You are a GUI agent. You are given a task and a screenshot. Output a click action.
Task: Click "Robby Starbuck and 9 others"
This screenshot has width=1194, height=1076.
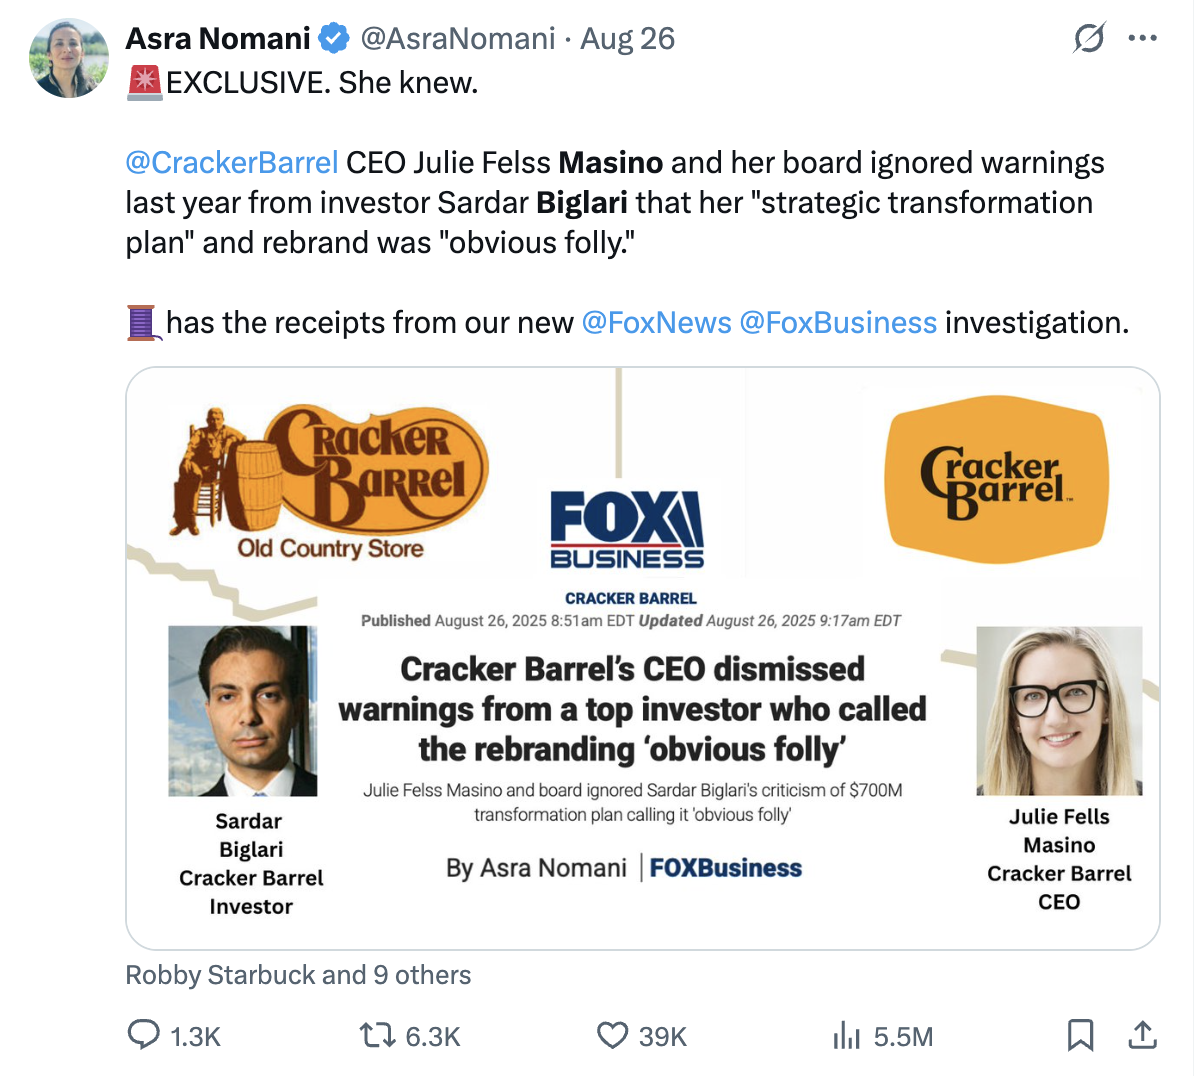(298, 975)
